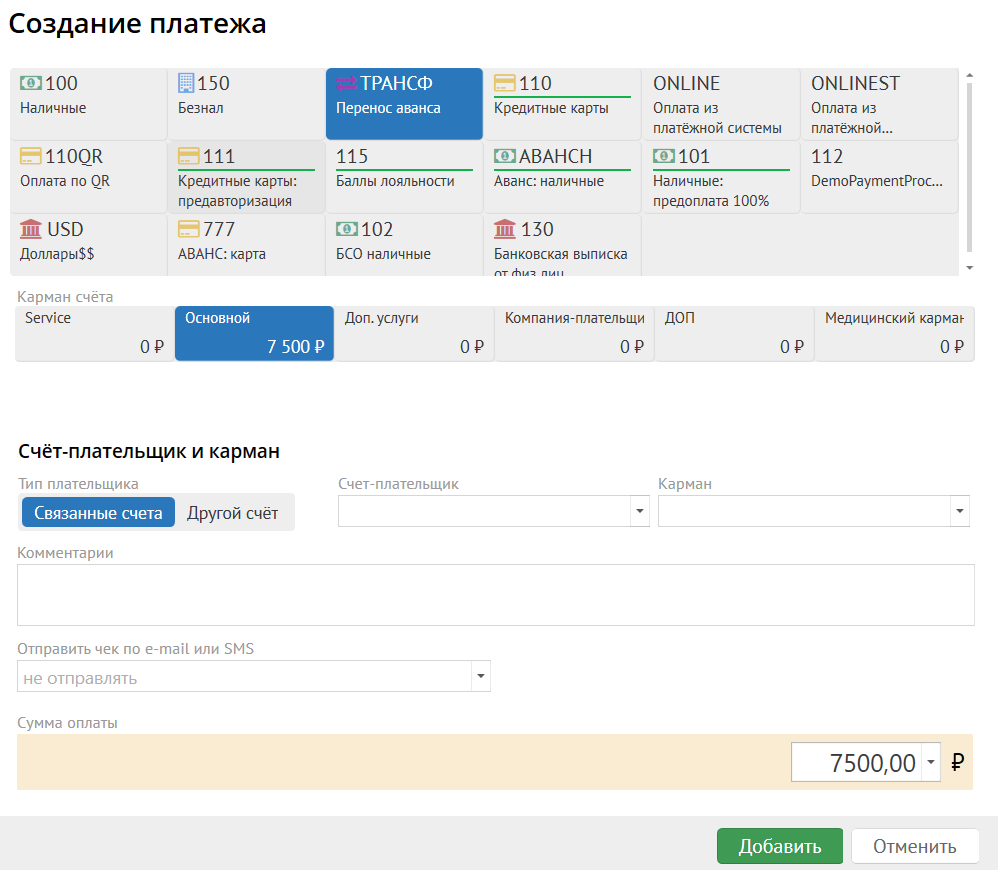This screenshot has height=870, width=998.
Task: Switch payer type to Другой счёт
Action: [x=232, y=513]
